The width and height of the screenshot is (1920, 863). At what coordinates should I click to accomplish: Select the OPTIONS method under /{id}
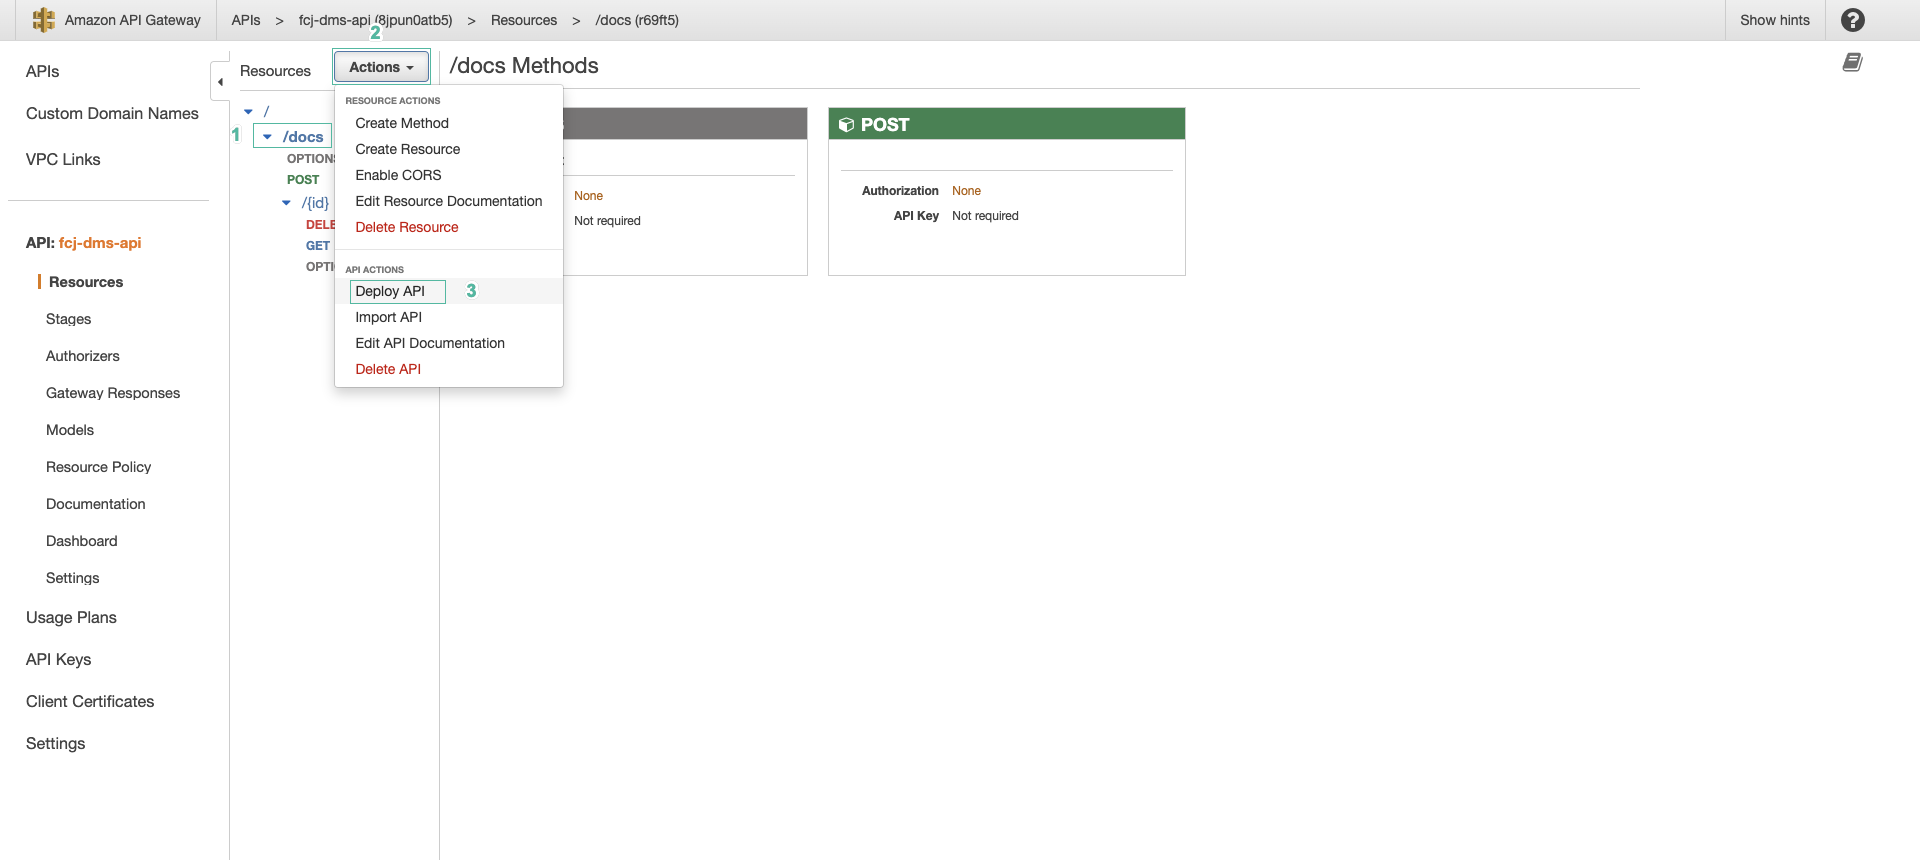(320, 267)
